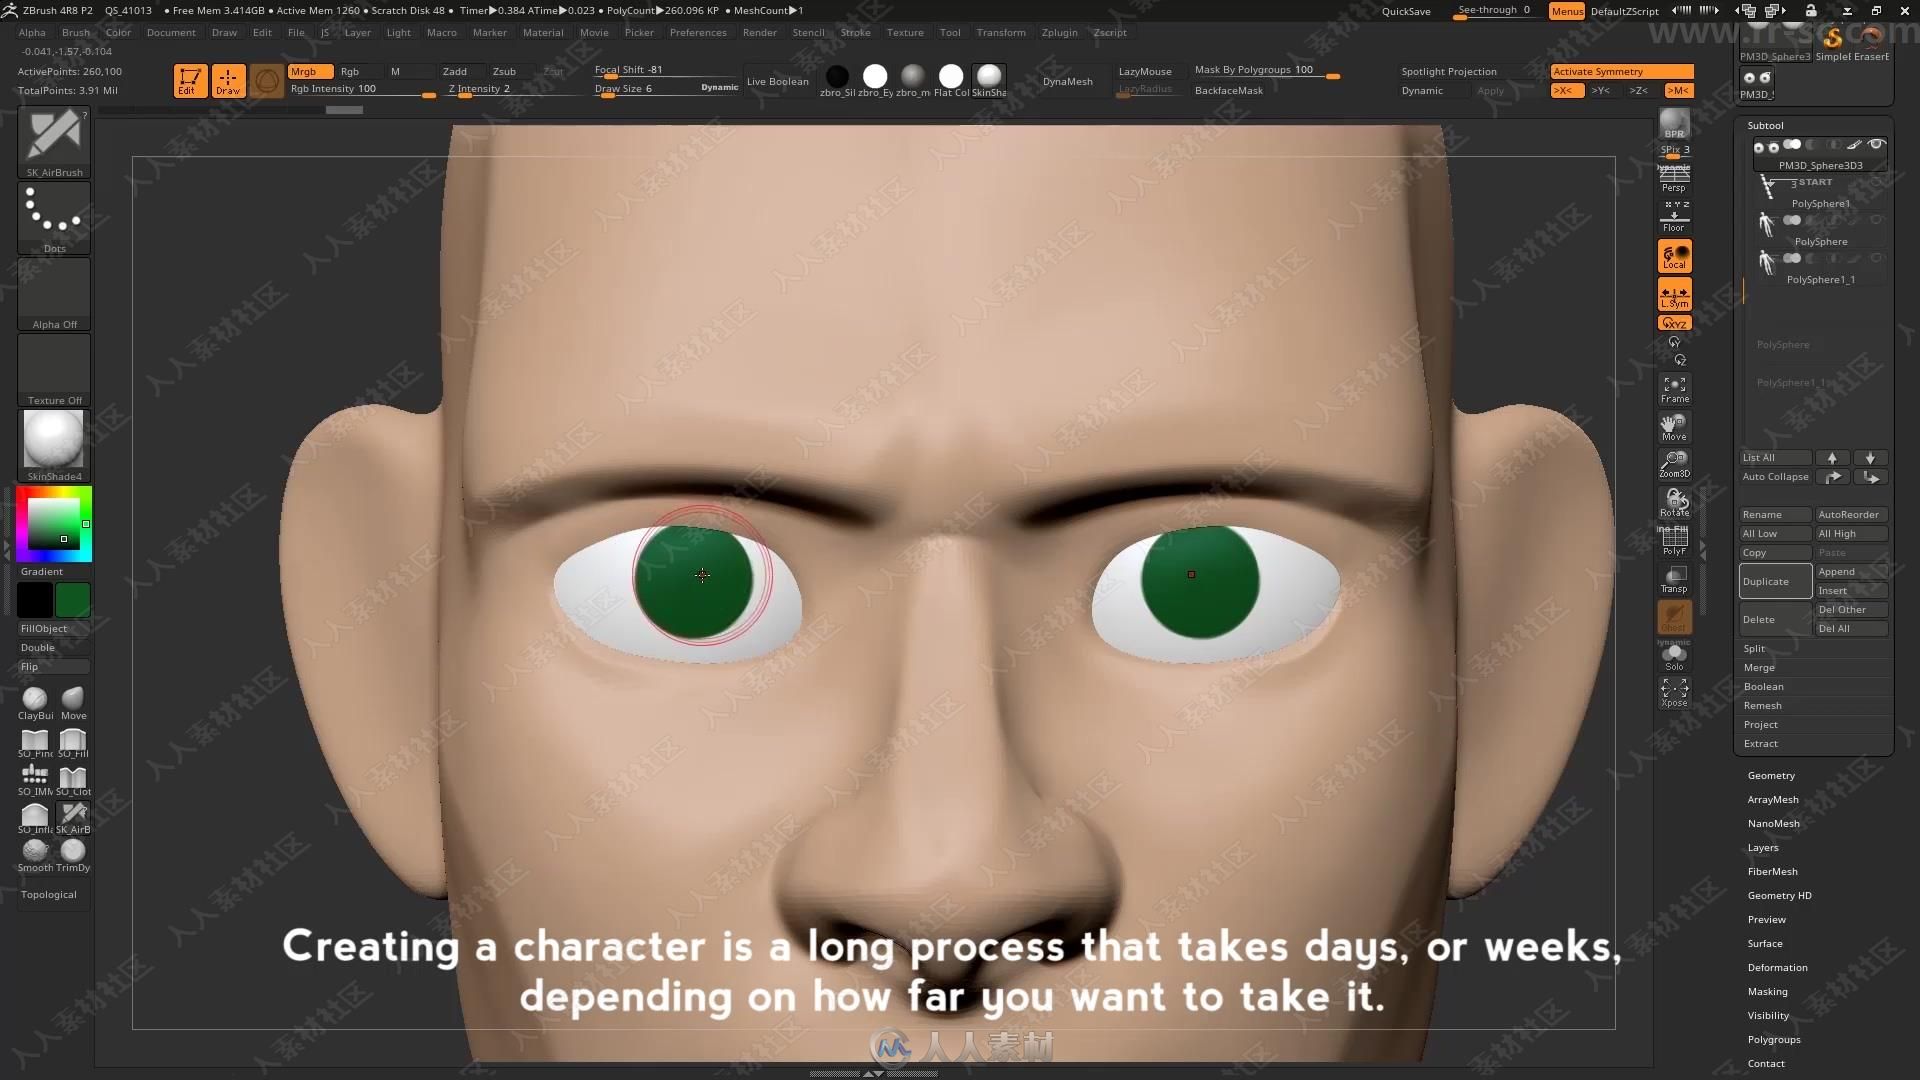Click the Merge subtools button

pyautogui.click(x=1759, y=666)
